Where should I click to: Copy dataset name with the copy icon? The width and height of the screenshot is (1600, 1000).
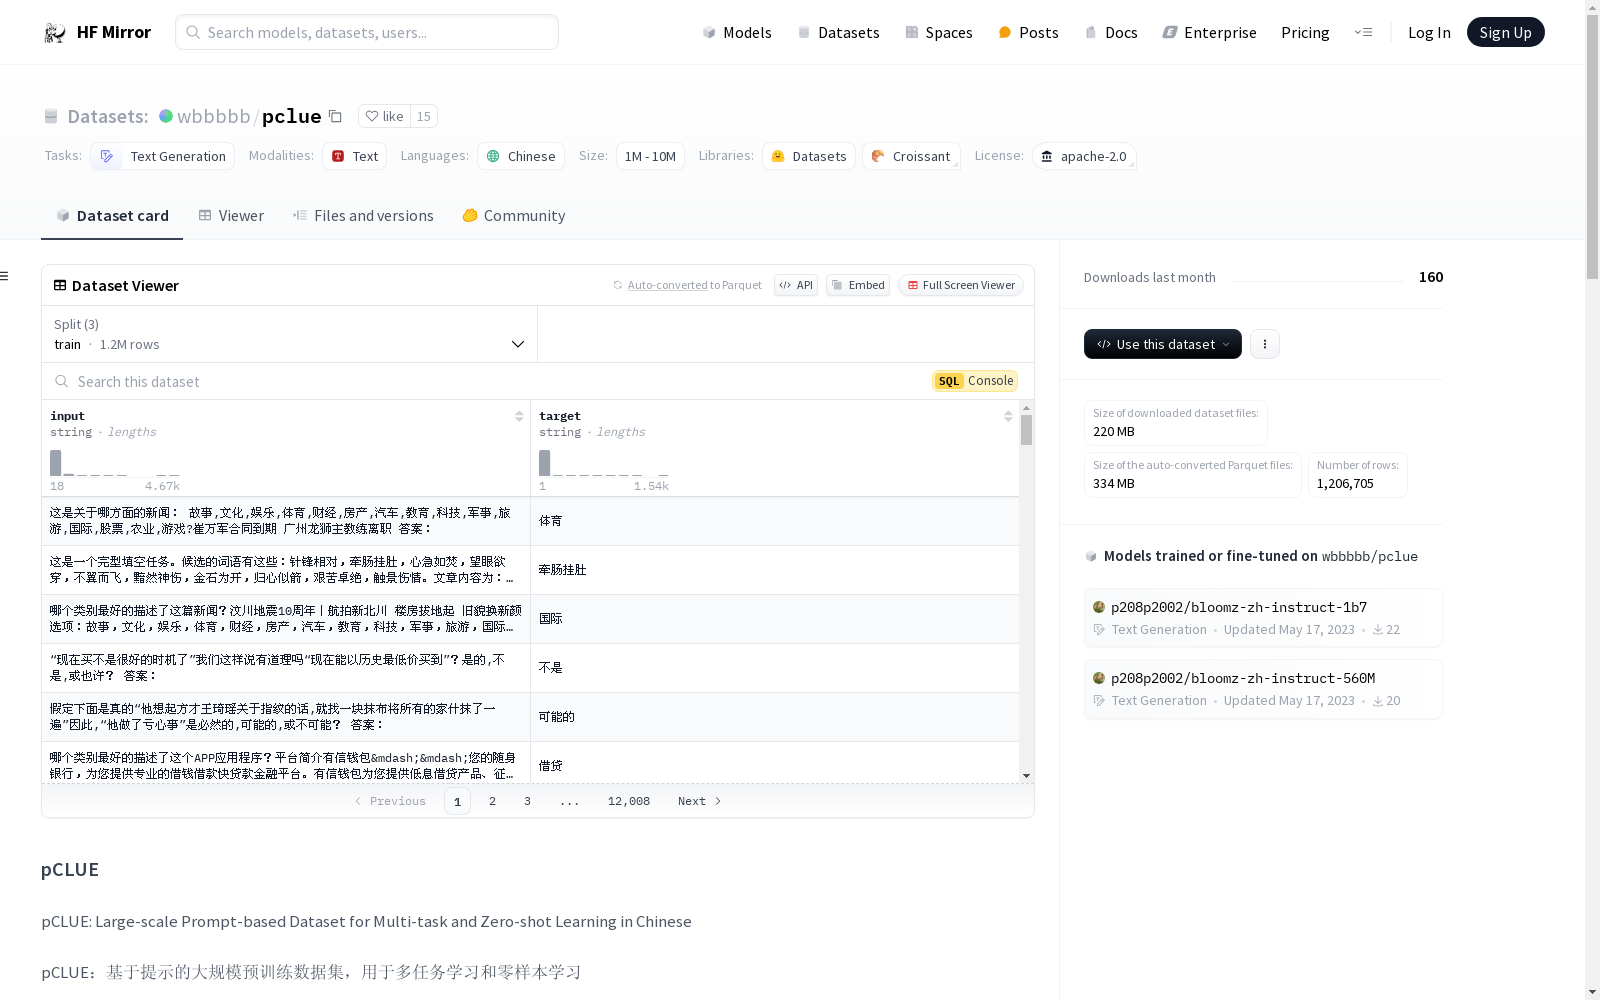coord(336,117)
